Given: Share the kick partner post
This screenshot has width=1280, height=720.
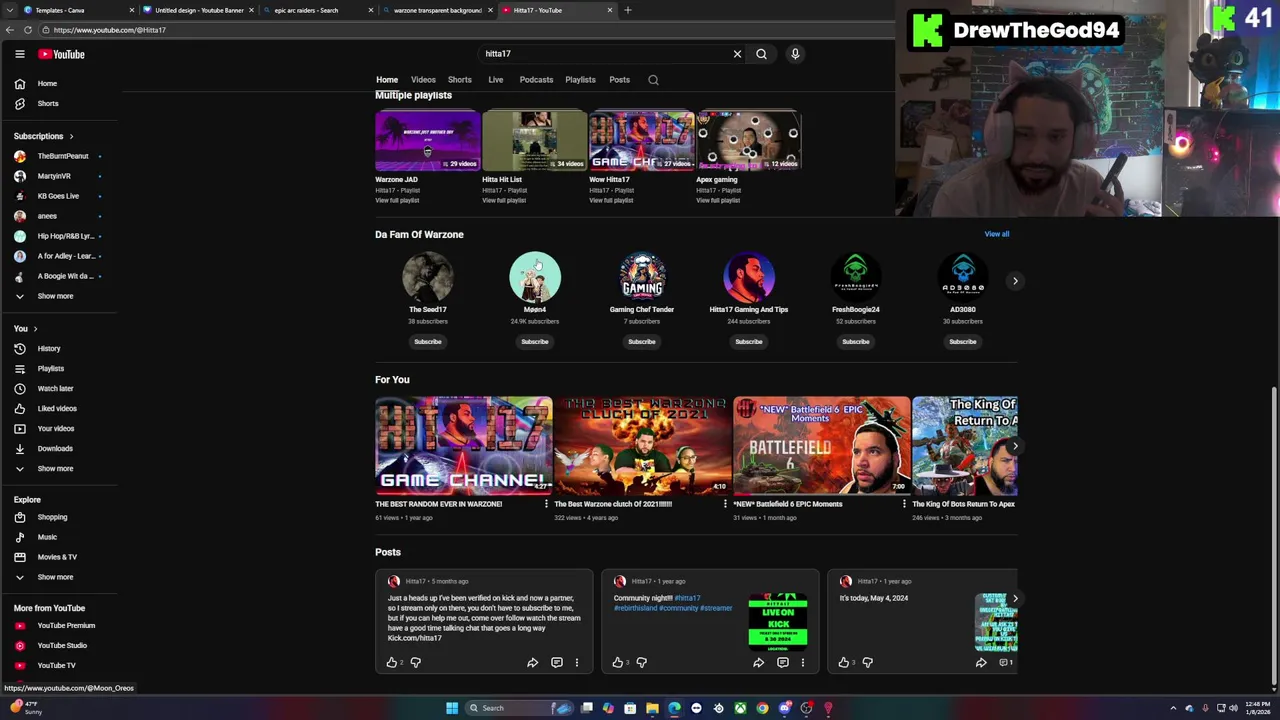Looking at the screenshot, I should coord(532,662).
